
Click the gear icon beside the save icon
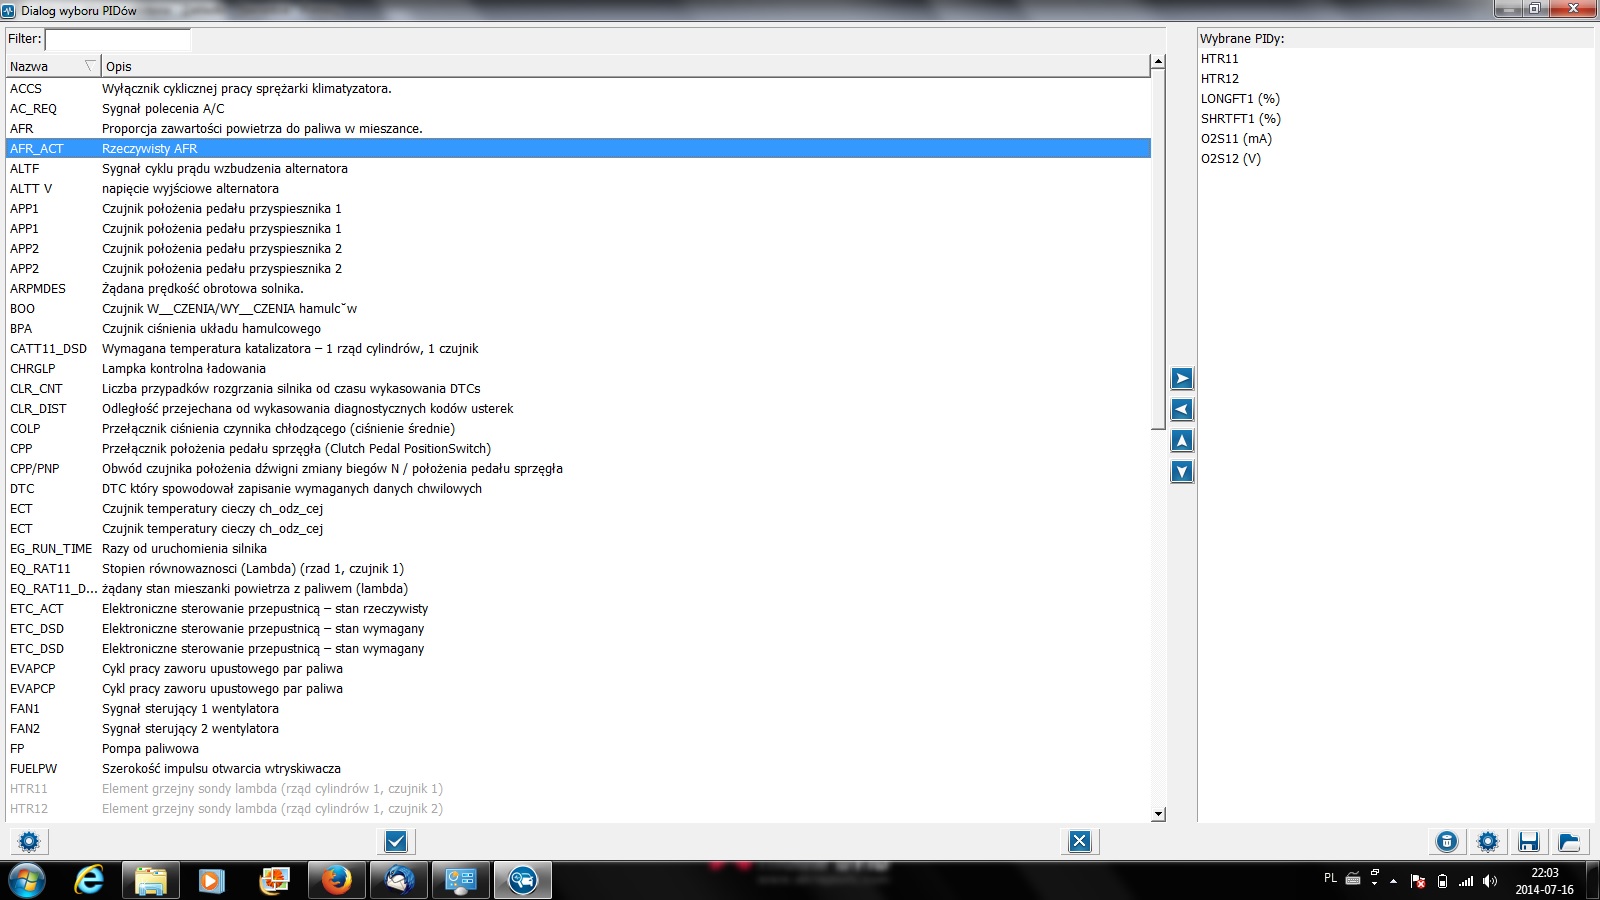1488,841
